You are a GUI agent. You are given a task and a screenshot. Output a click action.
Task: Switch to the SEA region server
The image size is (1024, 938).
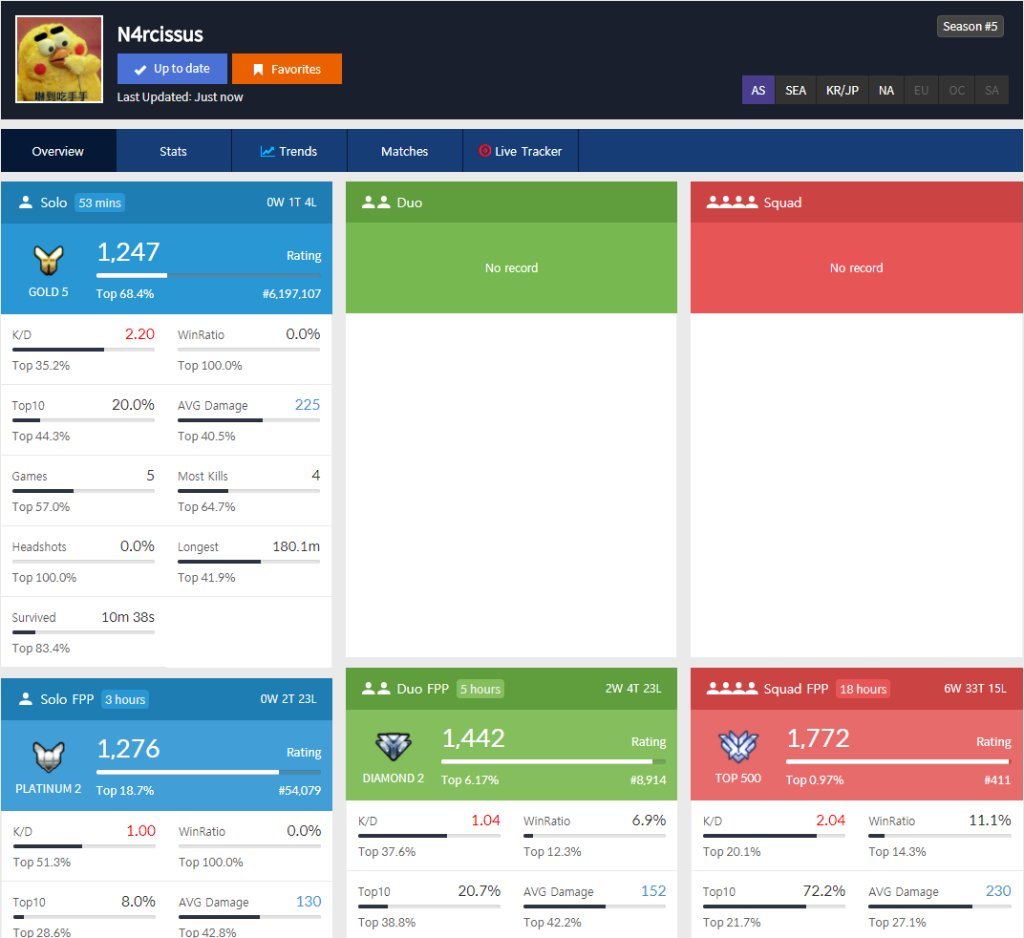[x=795, y=90]
